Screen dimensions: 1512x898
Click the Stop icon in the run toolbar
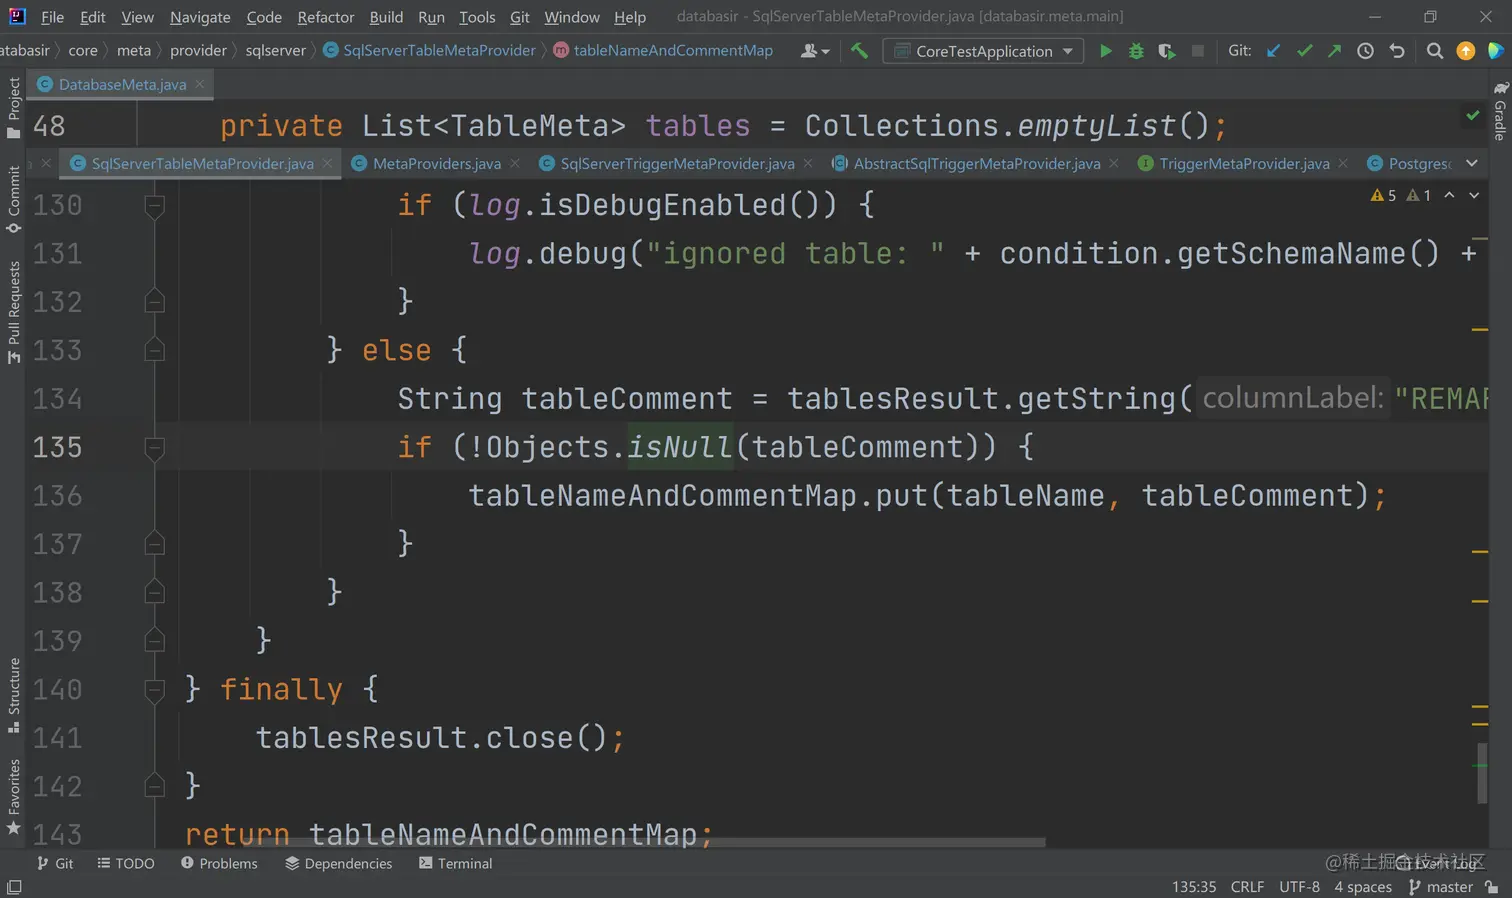(1198, 51)
